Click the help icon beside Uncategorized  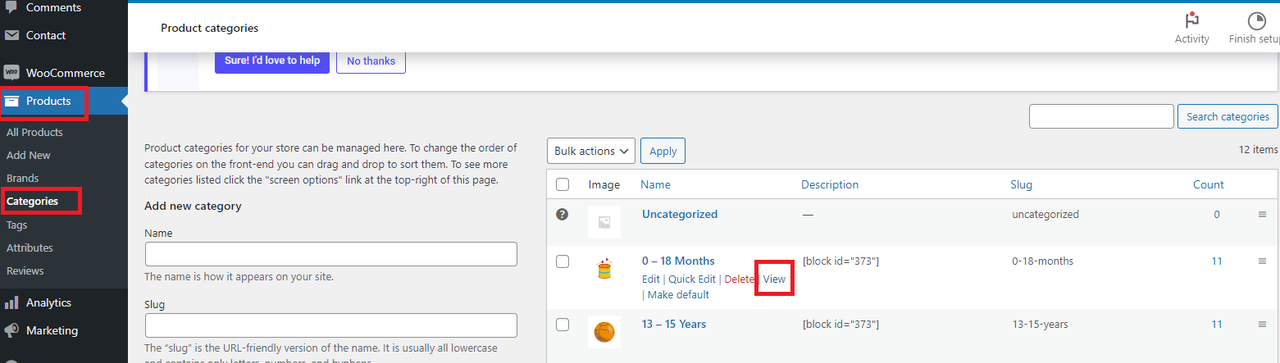[562, 215]
